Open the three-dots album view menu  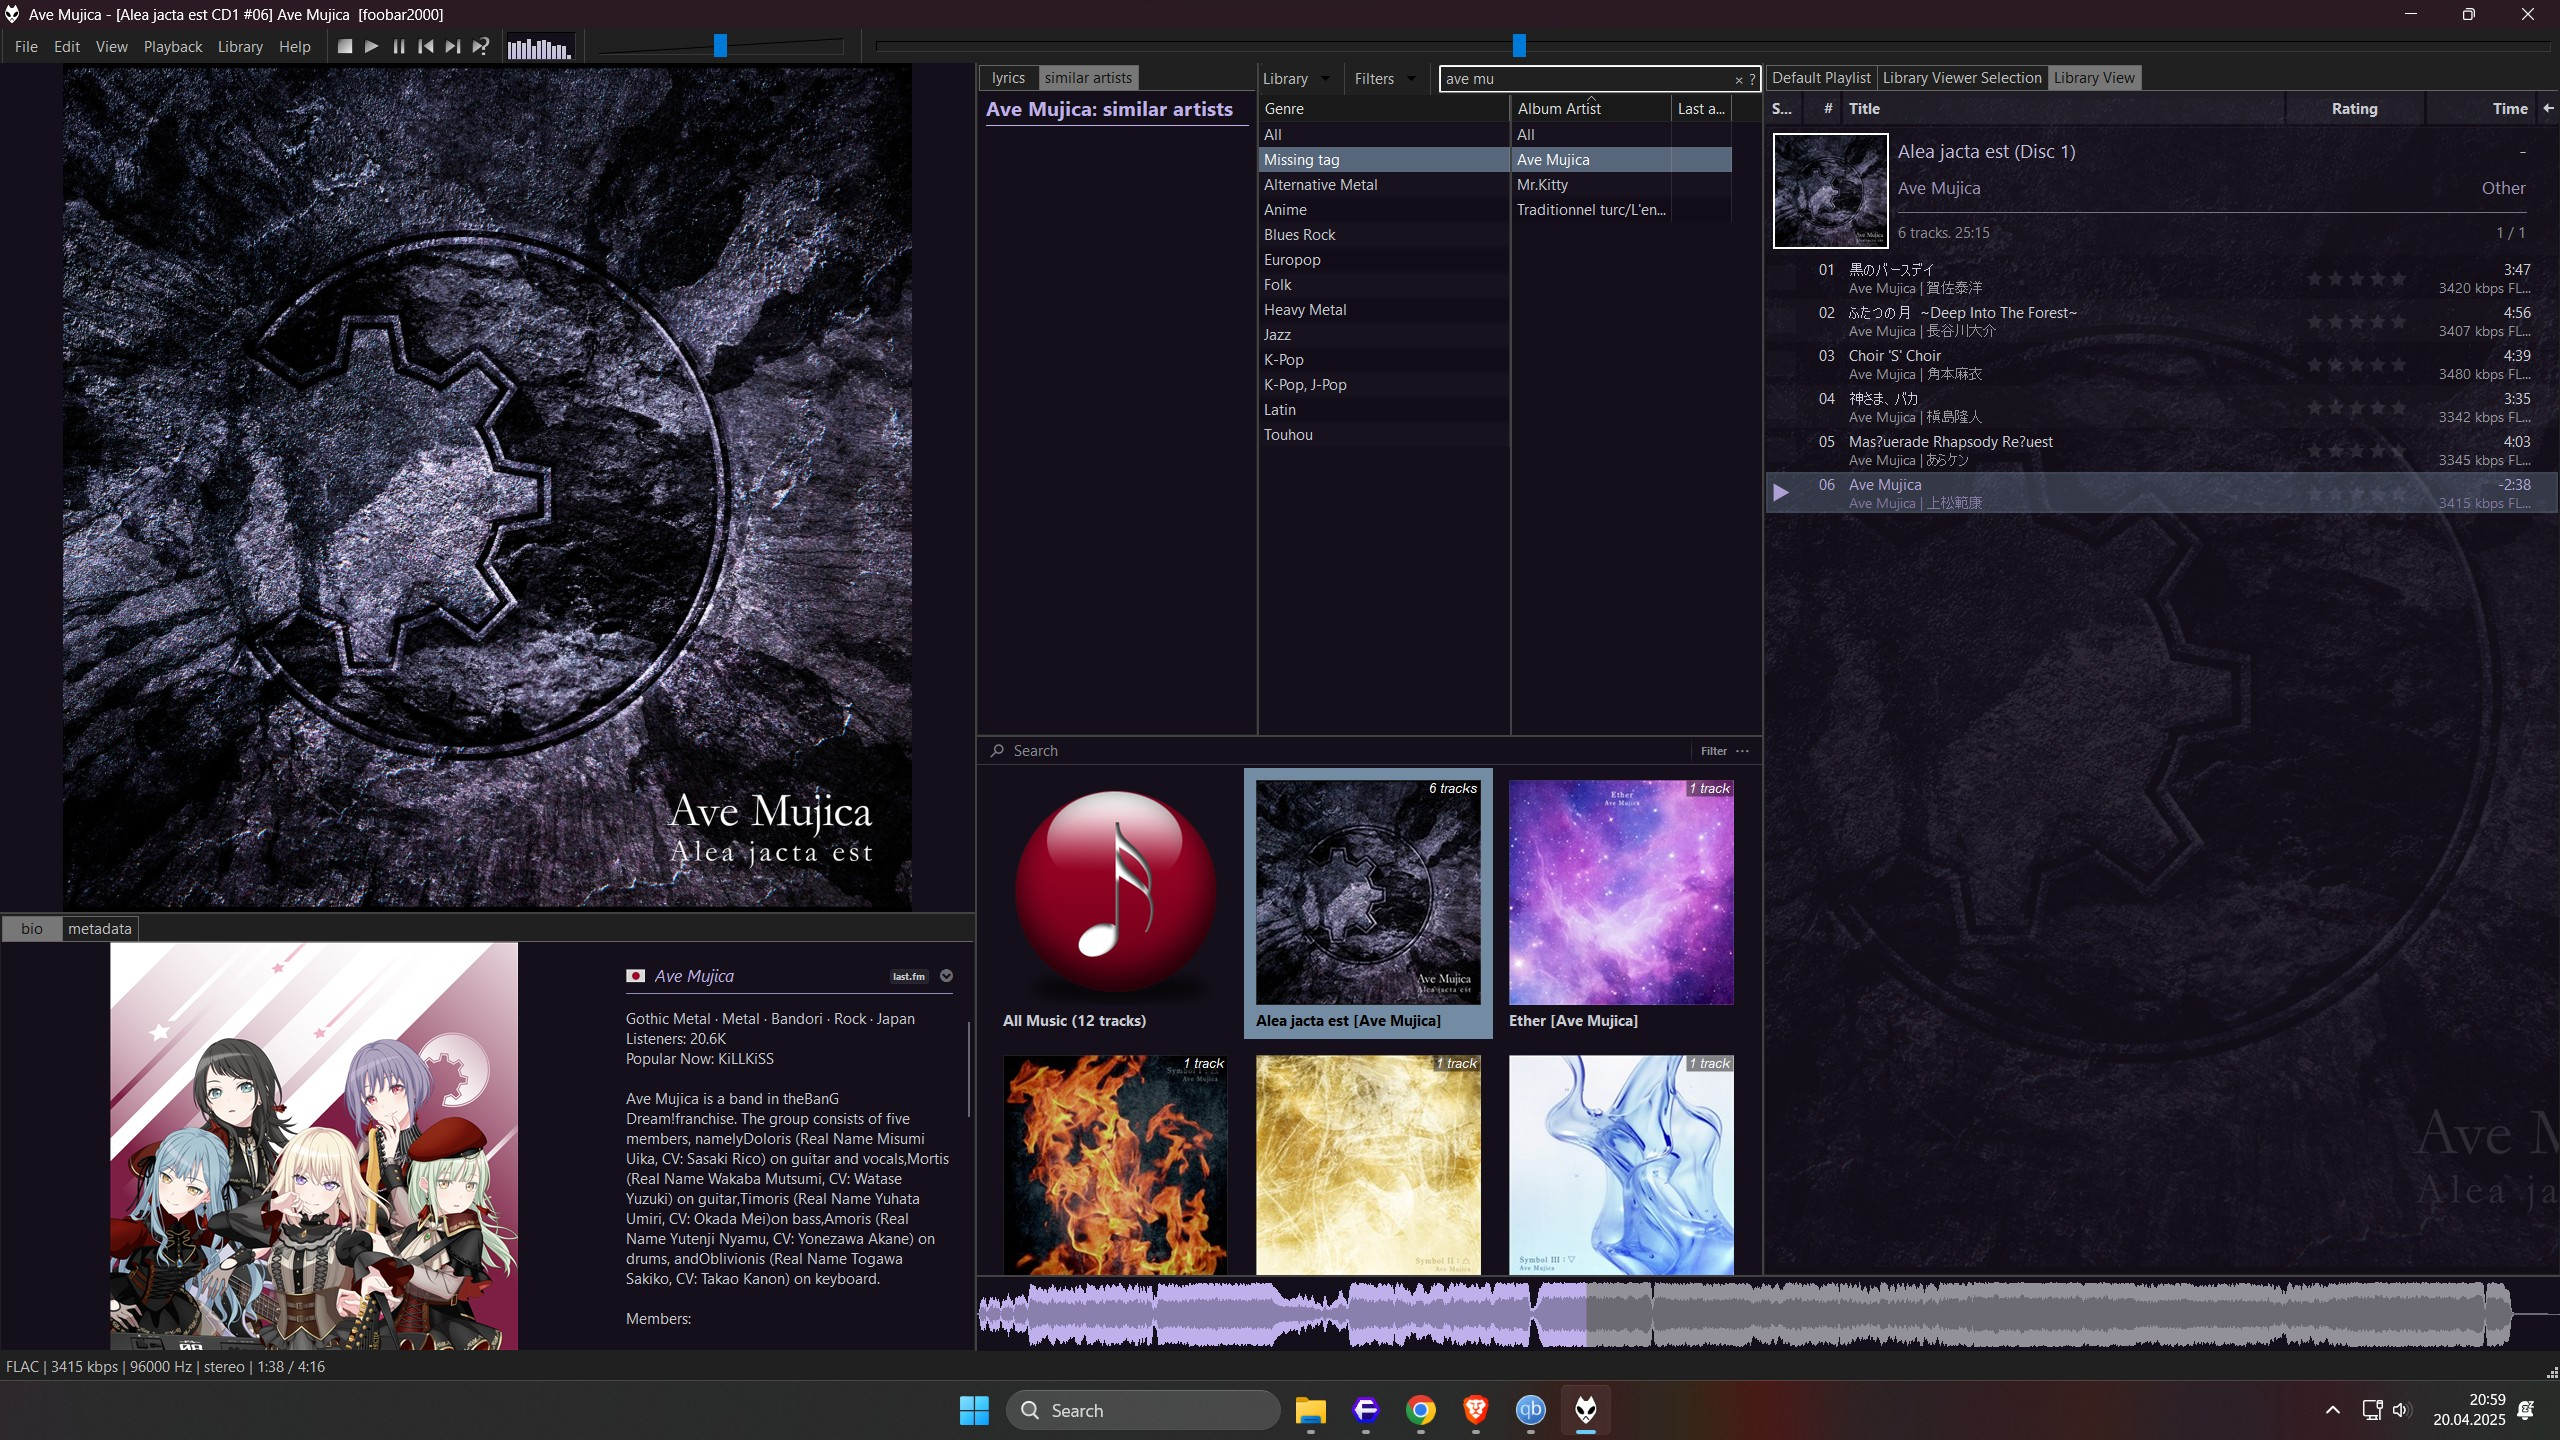click(1743, 751)
